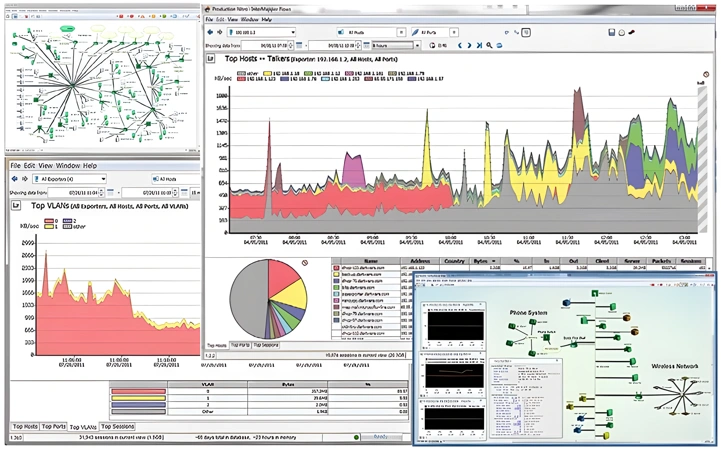The image size is (721, 450).
Task: Click the refresh icon after the magnifier
Action: [499, 46]
